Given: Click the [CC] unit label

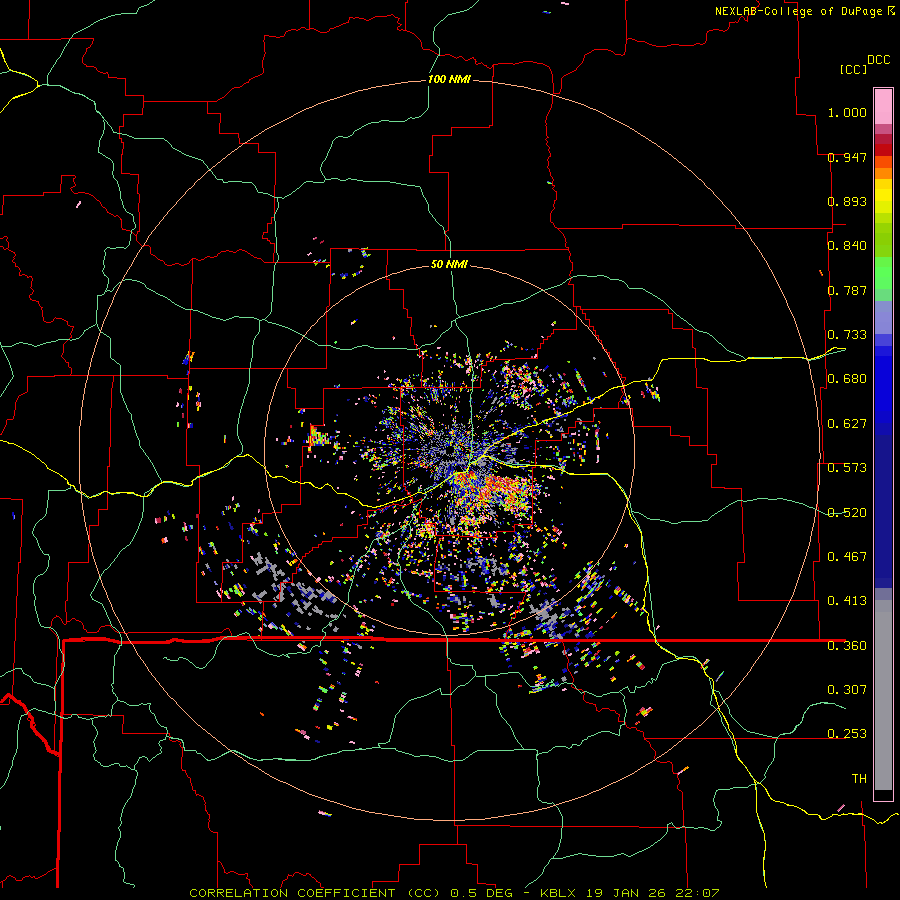Looking at the screenshot, I should tap(853, 69).
